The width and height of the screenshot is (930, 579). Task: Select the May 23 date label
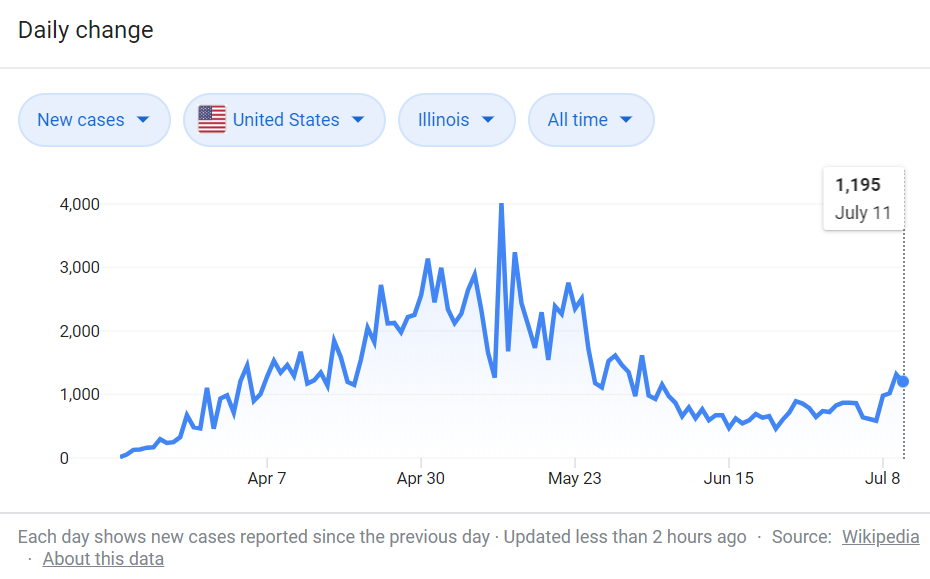pos(575,479)
